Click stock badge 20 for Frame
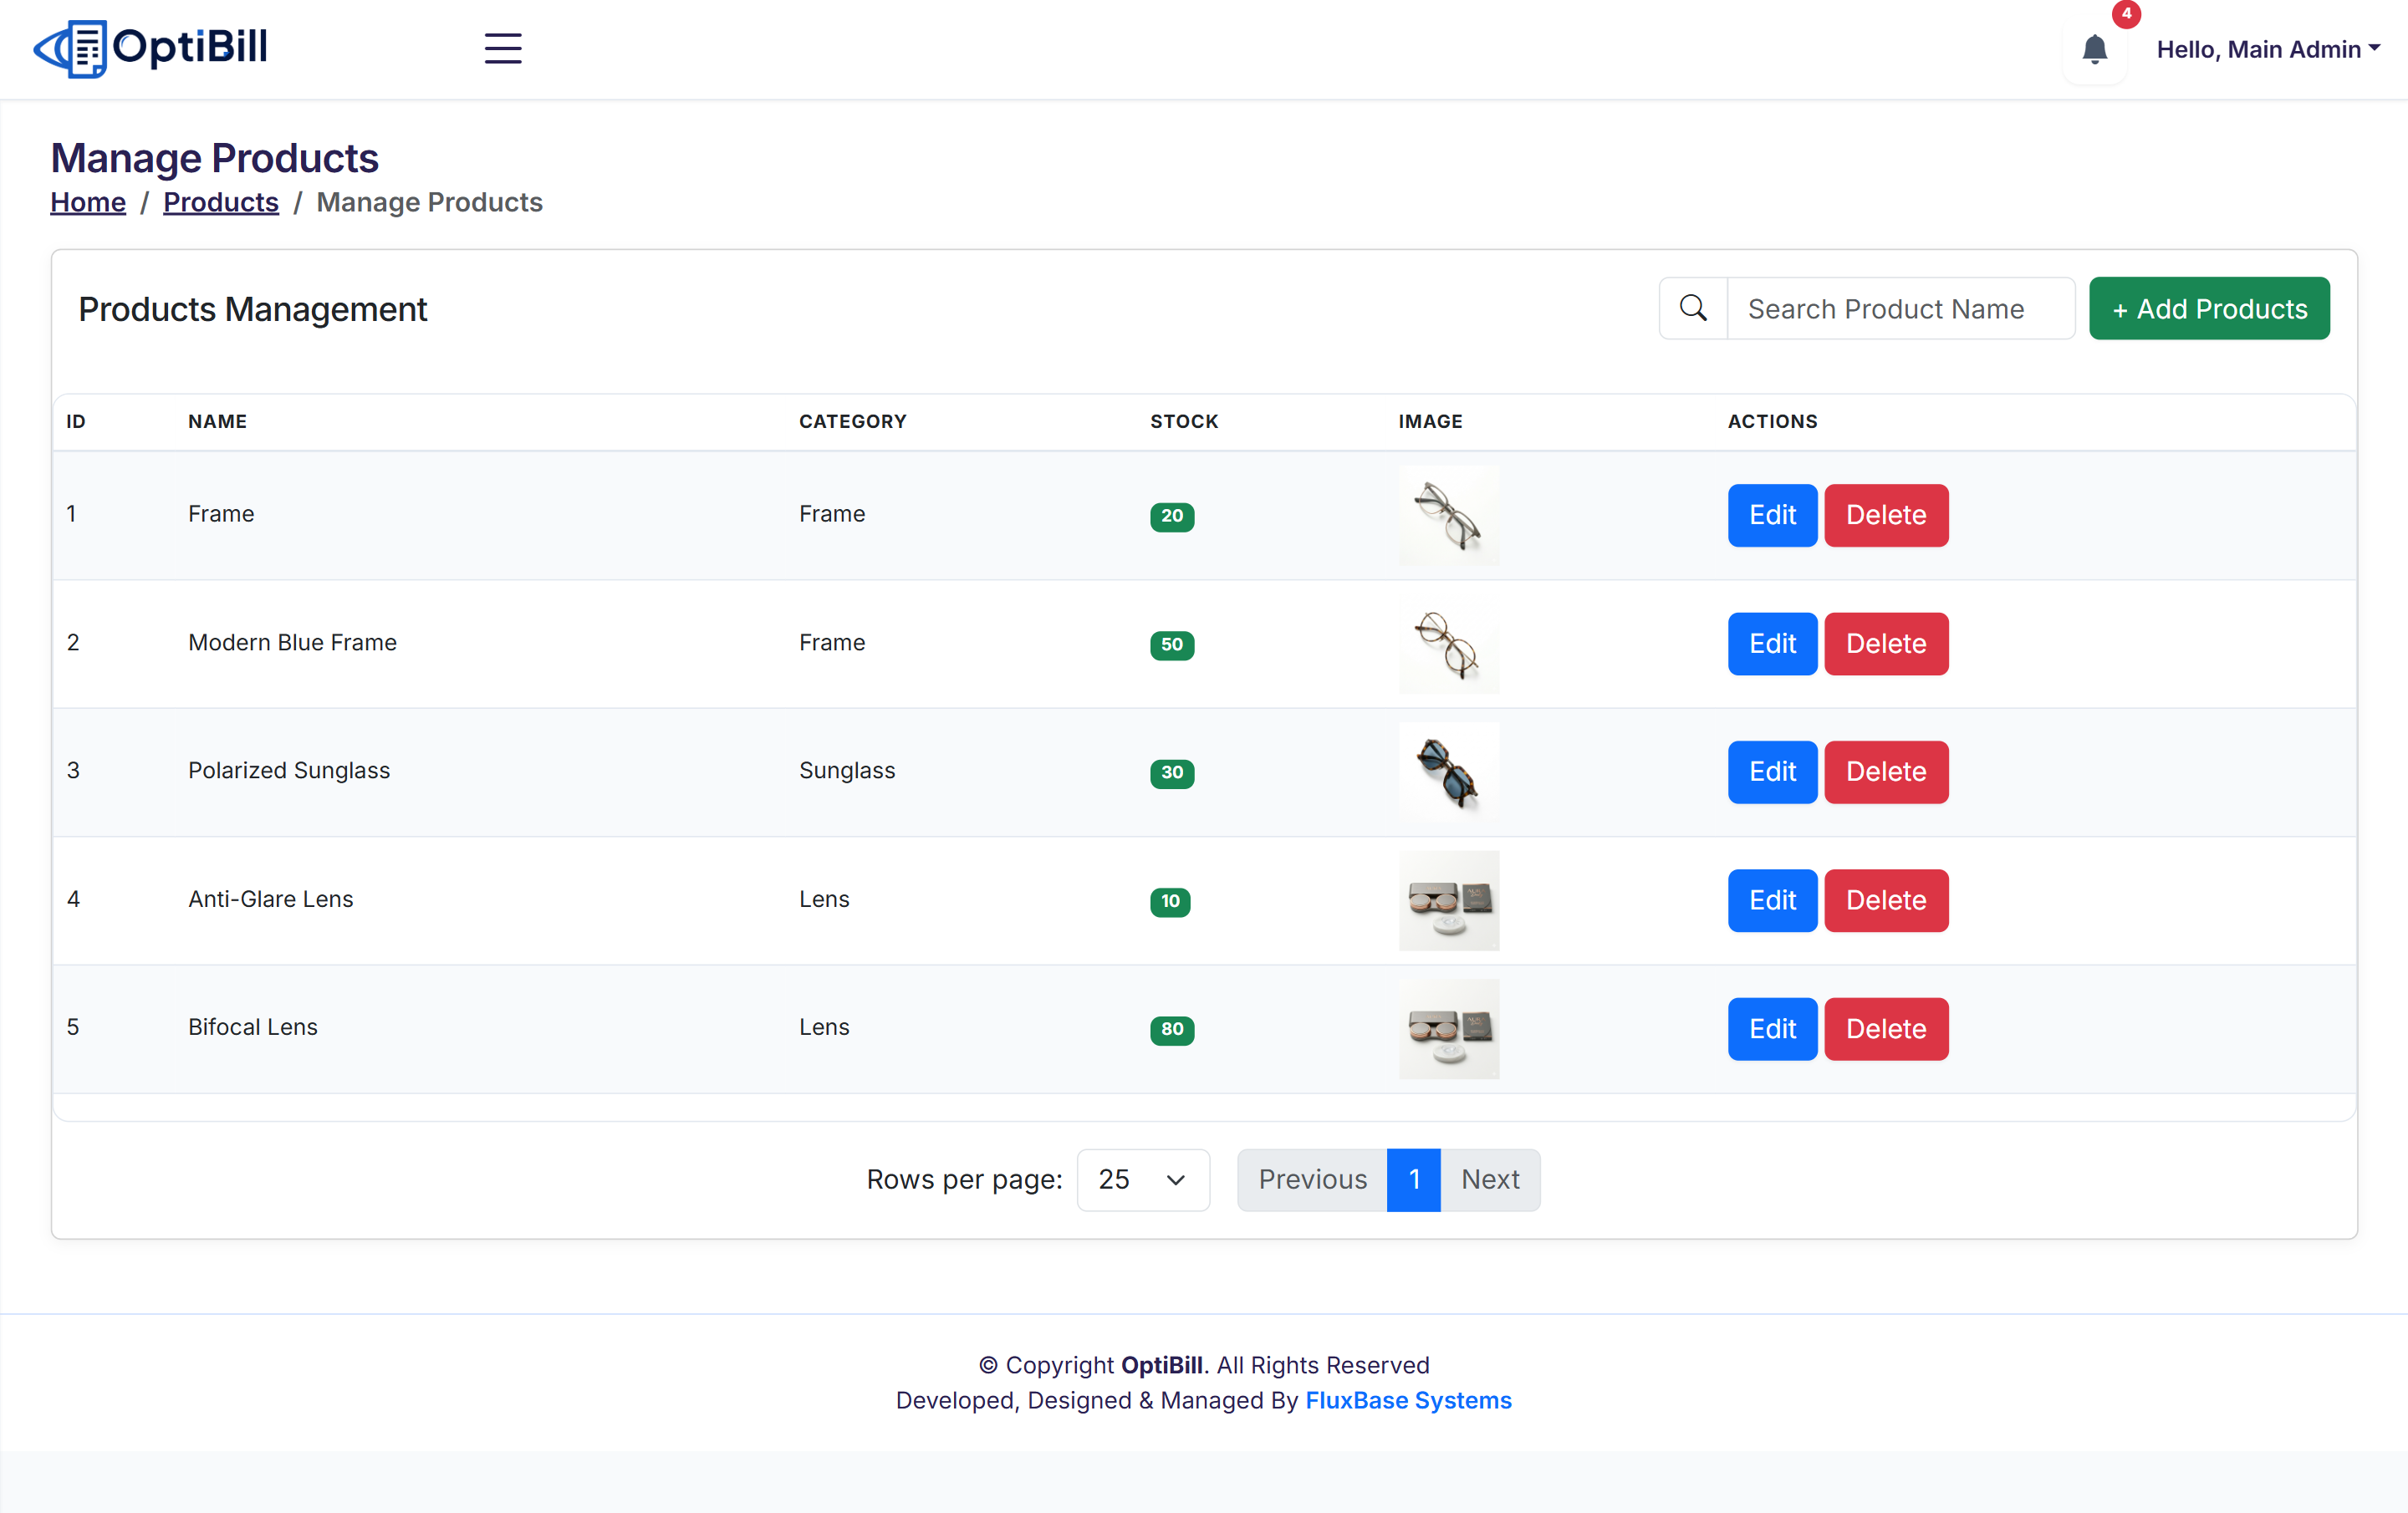The height and width of the screenshot is (1513, 2408). point(1172,516)
